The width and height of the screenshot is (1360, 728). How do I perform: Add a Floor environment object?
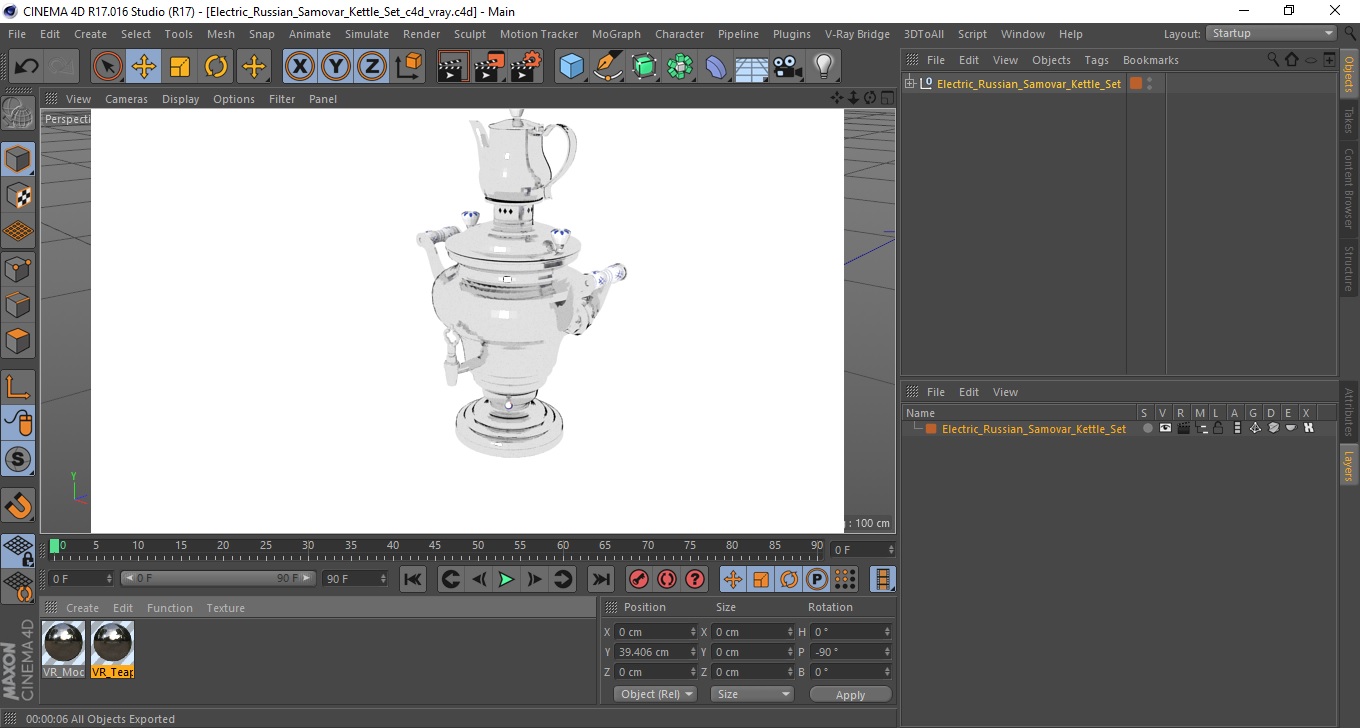point(752,67)
